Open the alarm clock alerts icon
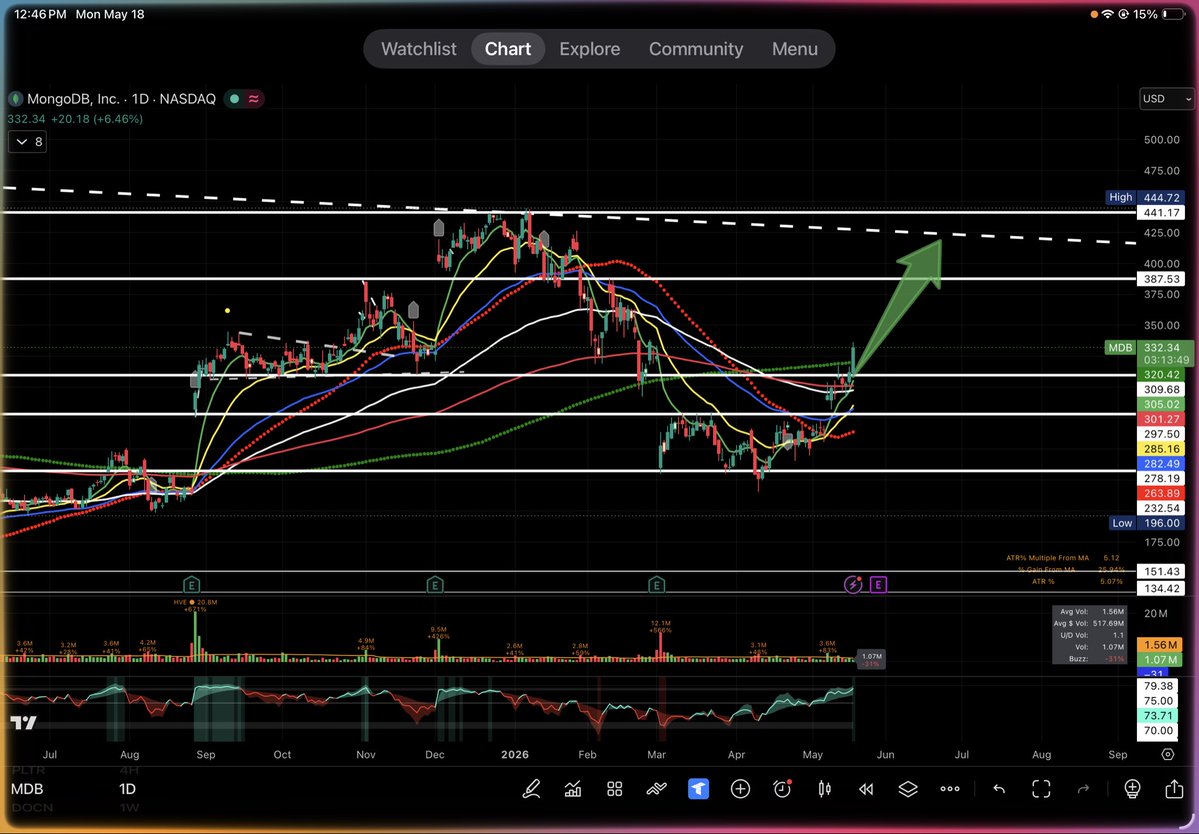1199x834 pixels. point(782,789)
